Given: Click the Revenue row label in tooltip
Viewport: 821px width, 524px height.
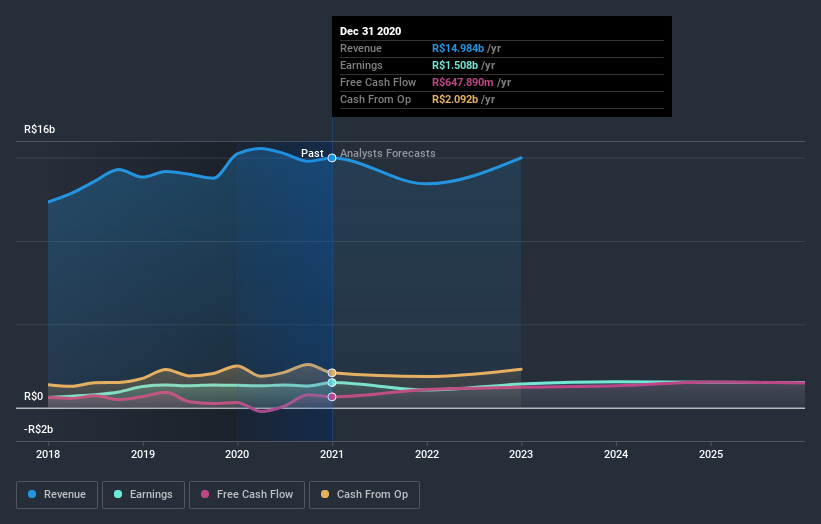Looking at the screenshot, I should coord(361,48).
